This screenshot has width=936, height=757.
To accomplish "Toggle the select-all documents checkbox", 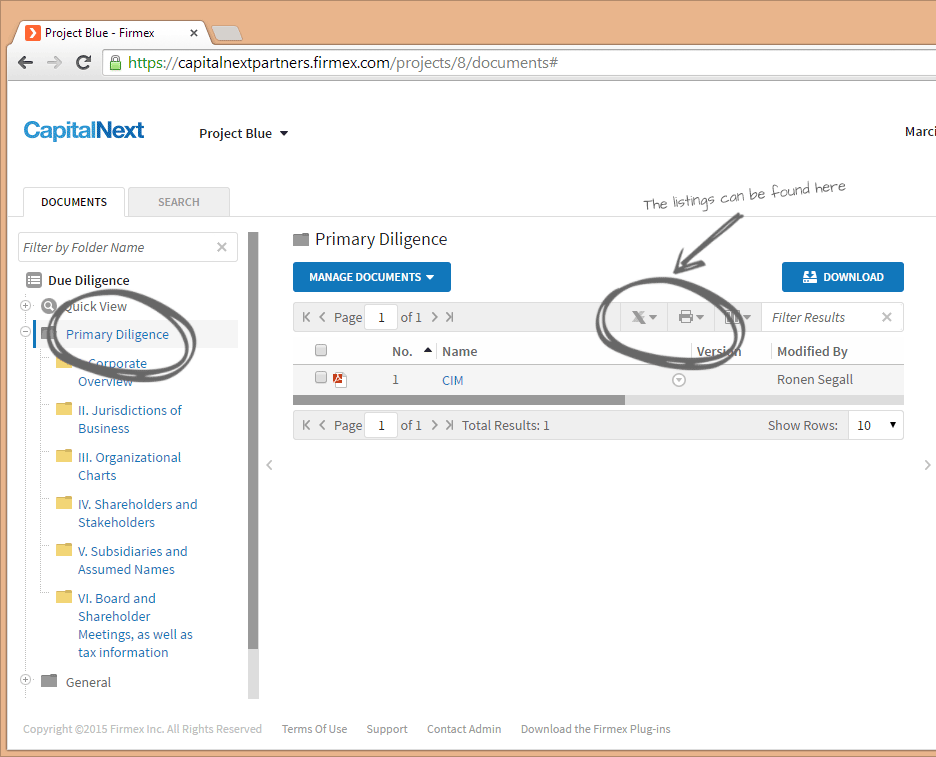I will tap(321, 350).
